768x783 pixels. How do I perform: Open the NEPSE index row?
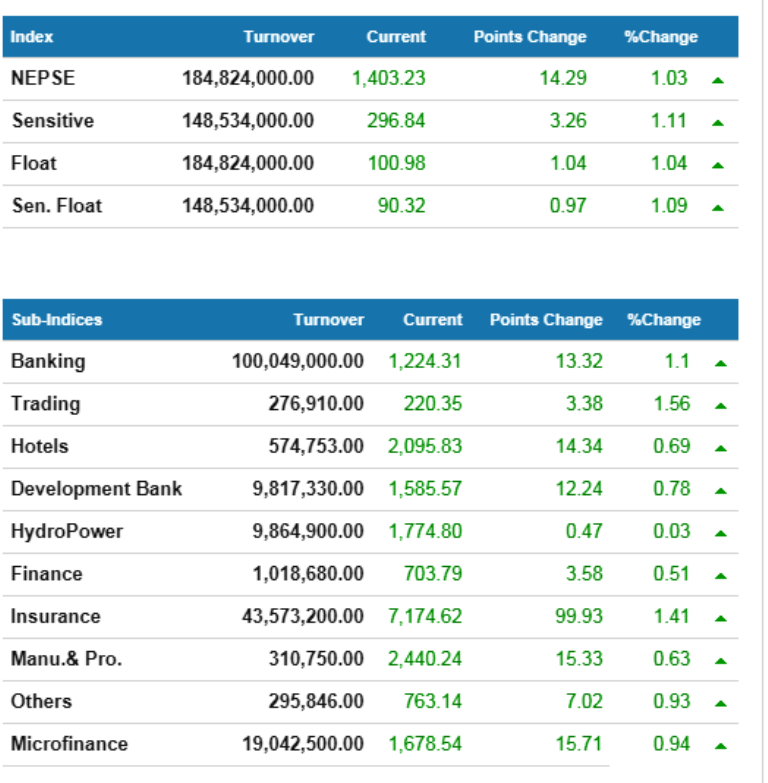43,78
